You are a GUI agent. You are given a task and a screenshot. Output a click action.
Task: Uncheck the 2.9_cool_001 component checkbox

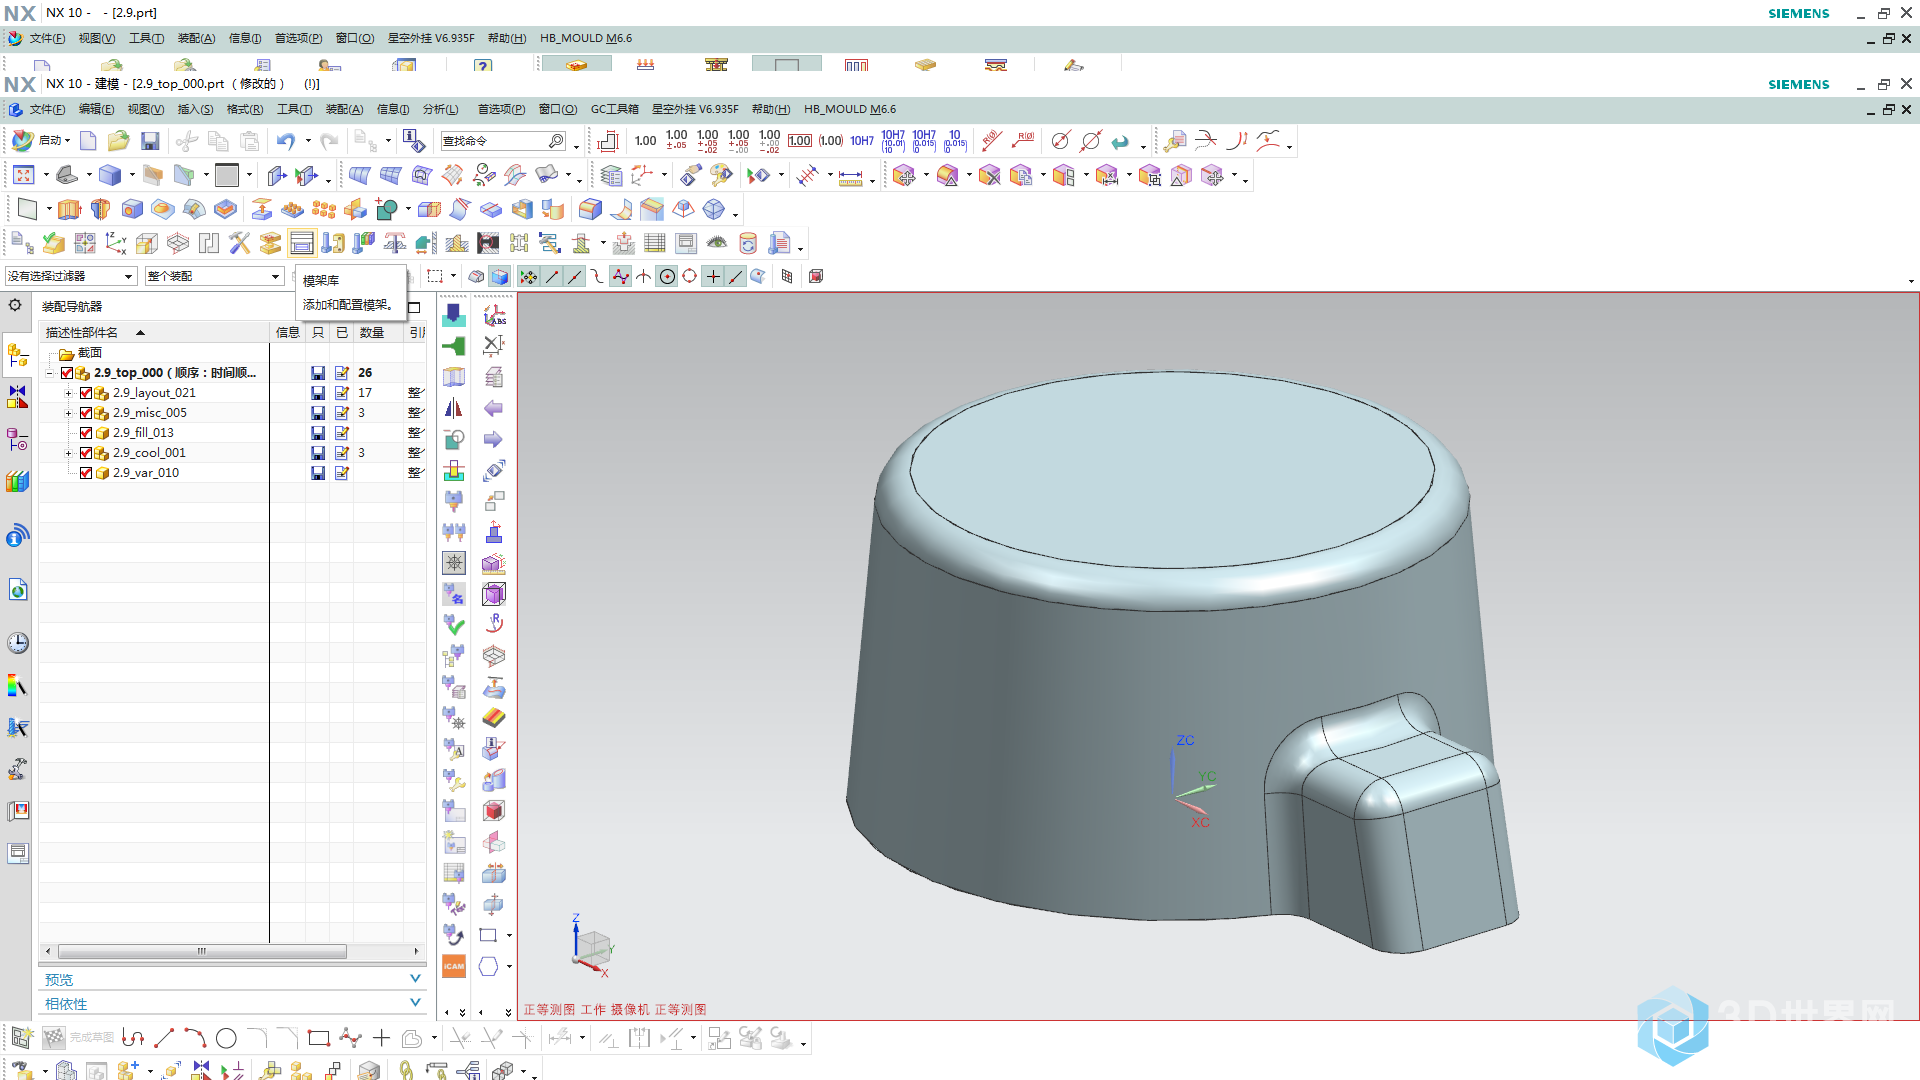click(86, 453)
